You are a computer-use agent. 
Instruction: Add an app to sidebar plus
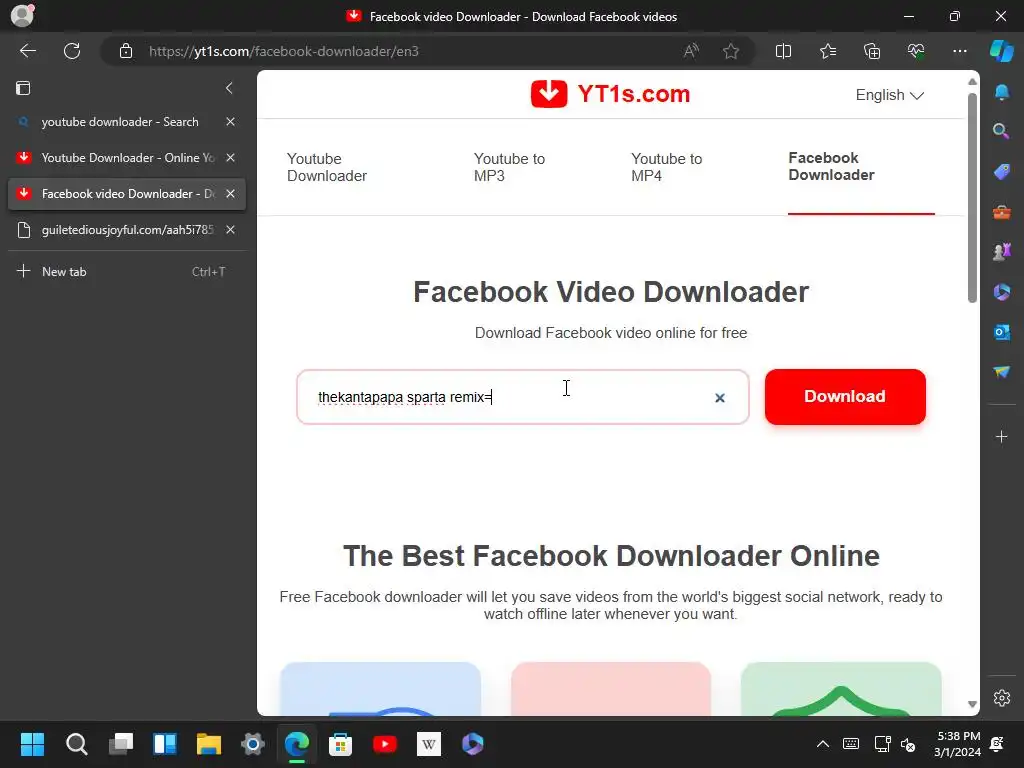[x=1002, y=436]
